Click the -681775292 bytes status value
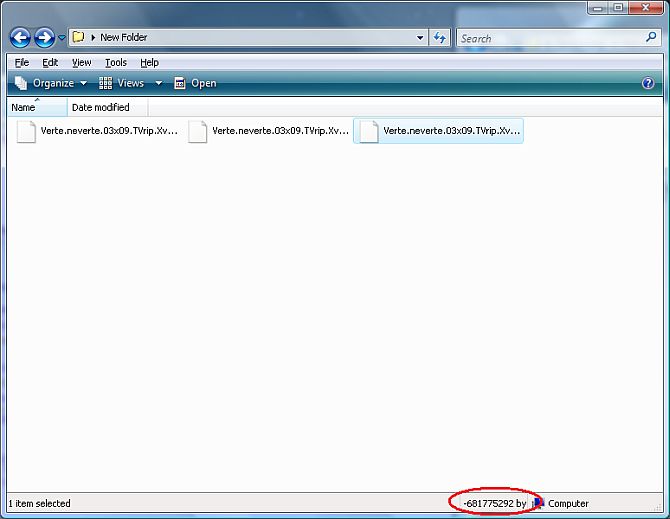 tap(495, 504)
